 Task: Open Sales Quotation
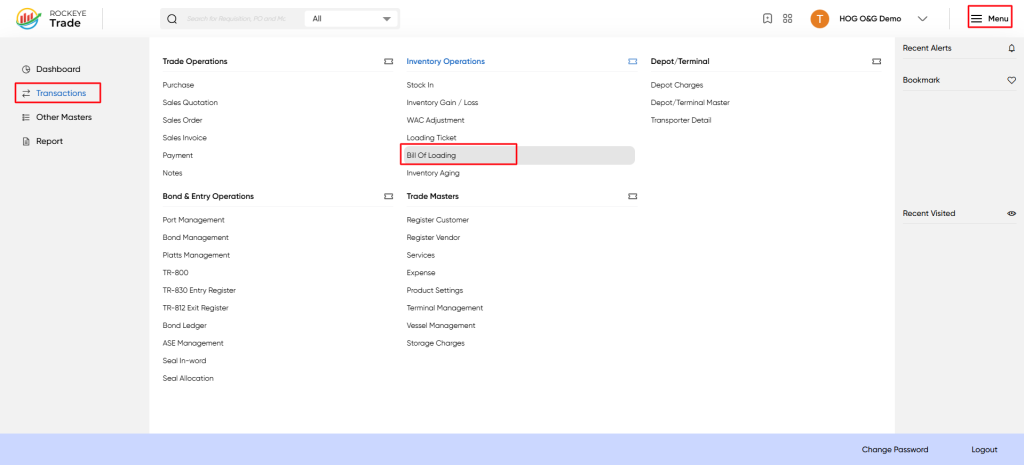(x=190, y=103)
